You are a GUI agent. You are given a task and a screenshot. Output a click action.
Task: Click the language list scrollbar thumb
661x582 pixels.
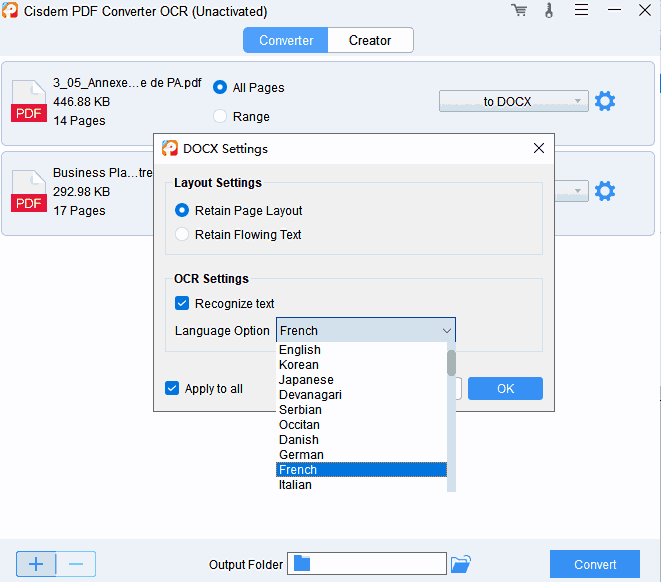(451, 362)
